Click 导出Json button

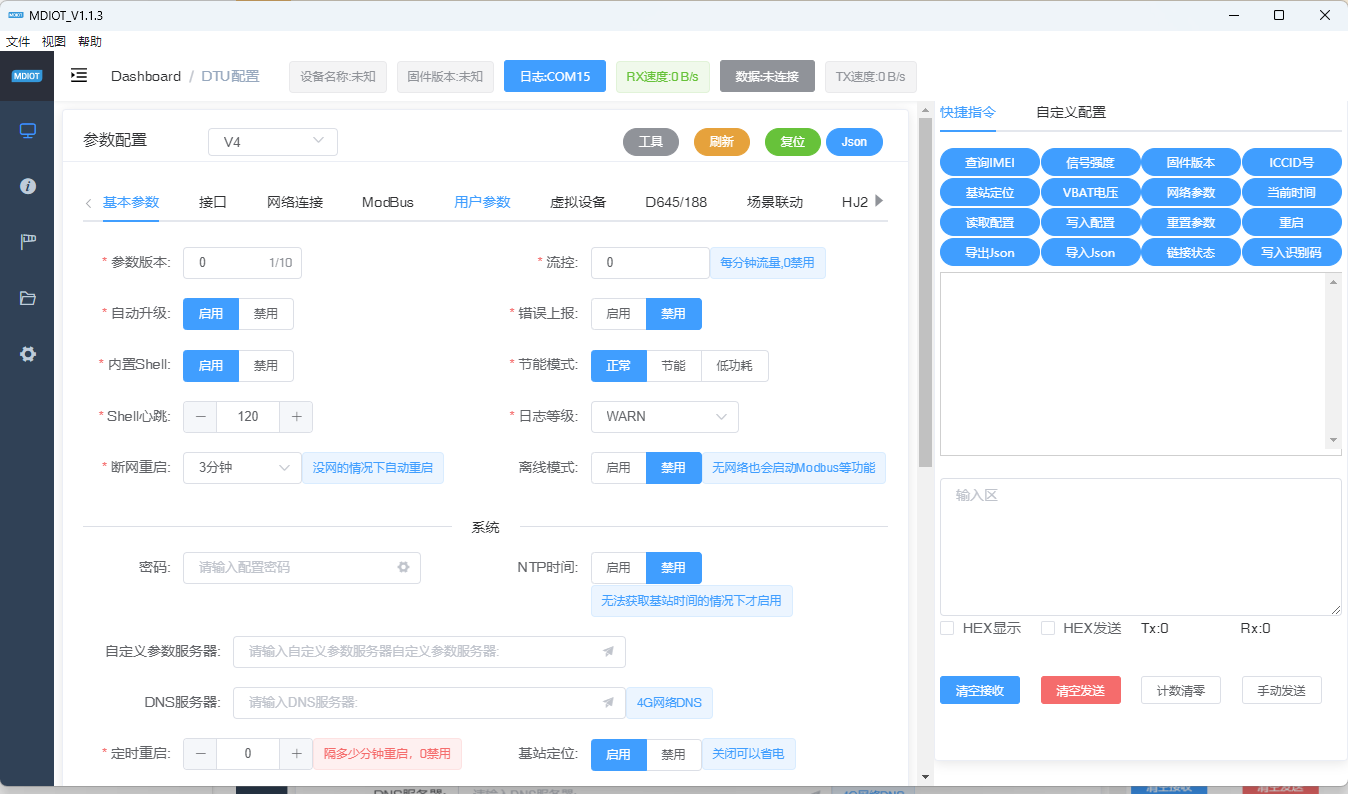click(x=990, y=252)
